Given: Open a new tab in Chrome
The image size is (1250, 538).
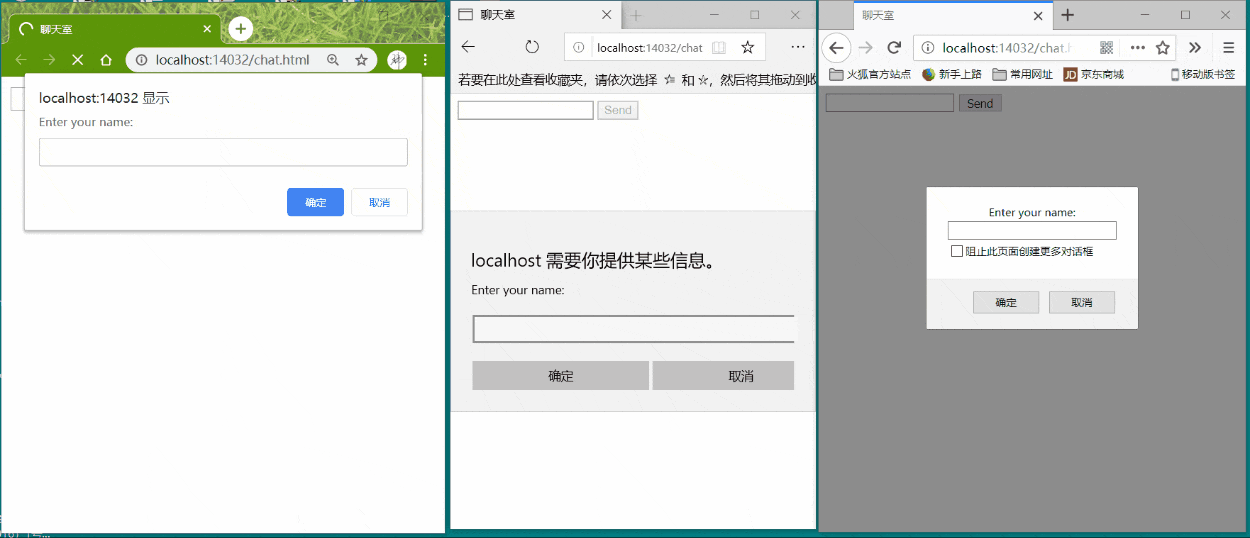Looking at the screenshot, I should tap(240, 29).
